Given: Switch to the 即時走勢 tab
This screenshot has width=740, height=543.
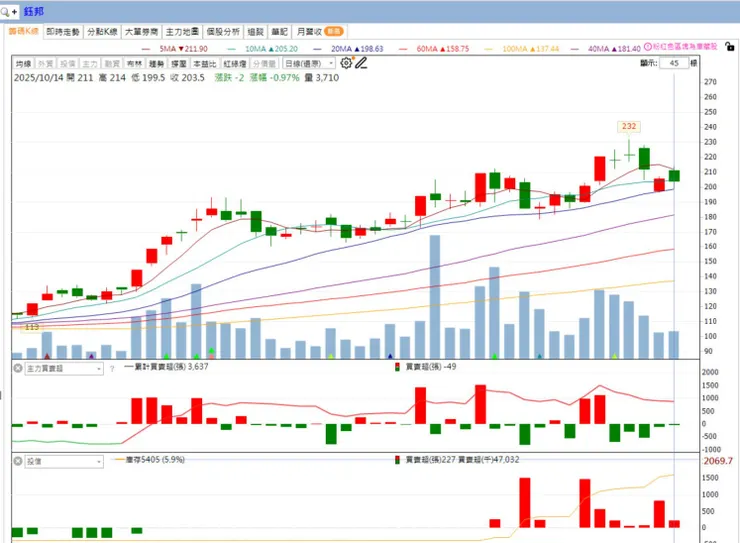Looking at the screenshot, I should pyautogui.click(x=63, y=32).
